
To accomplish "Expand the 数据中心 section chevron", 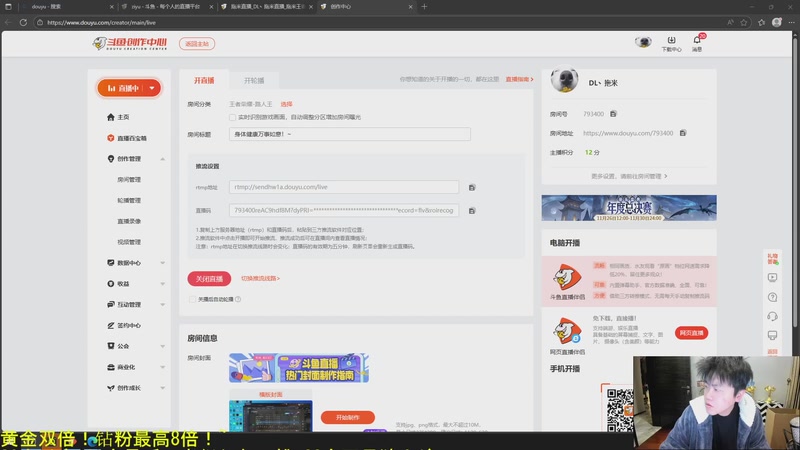I will coord(162,263).
